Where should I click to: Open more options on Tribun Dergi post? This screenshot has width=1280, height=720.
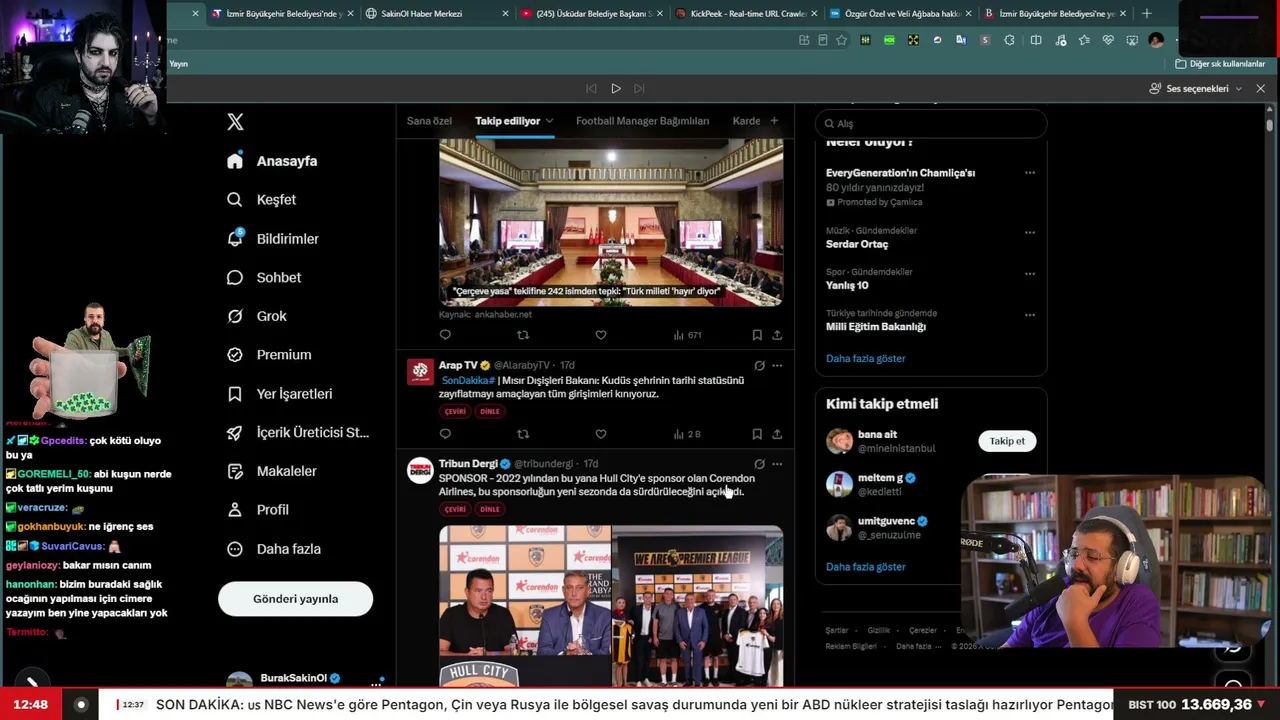(777, 464)
